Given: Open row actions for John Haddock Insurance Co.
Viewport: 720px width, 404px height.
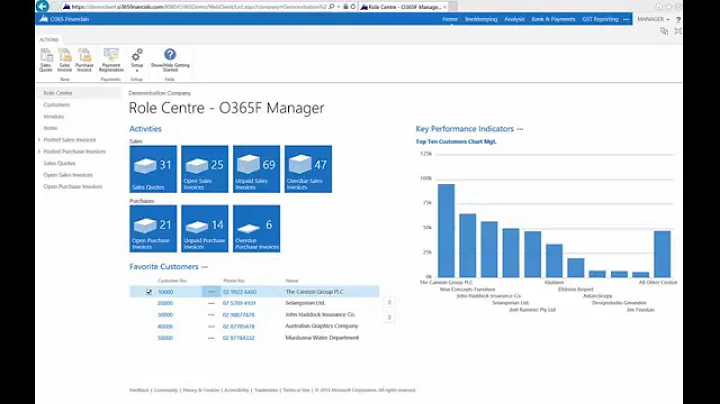Looking at the screenshot, I should 211,315.
